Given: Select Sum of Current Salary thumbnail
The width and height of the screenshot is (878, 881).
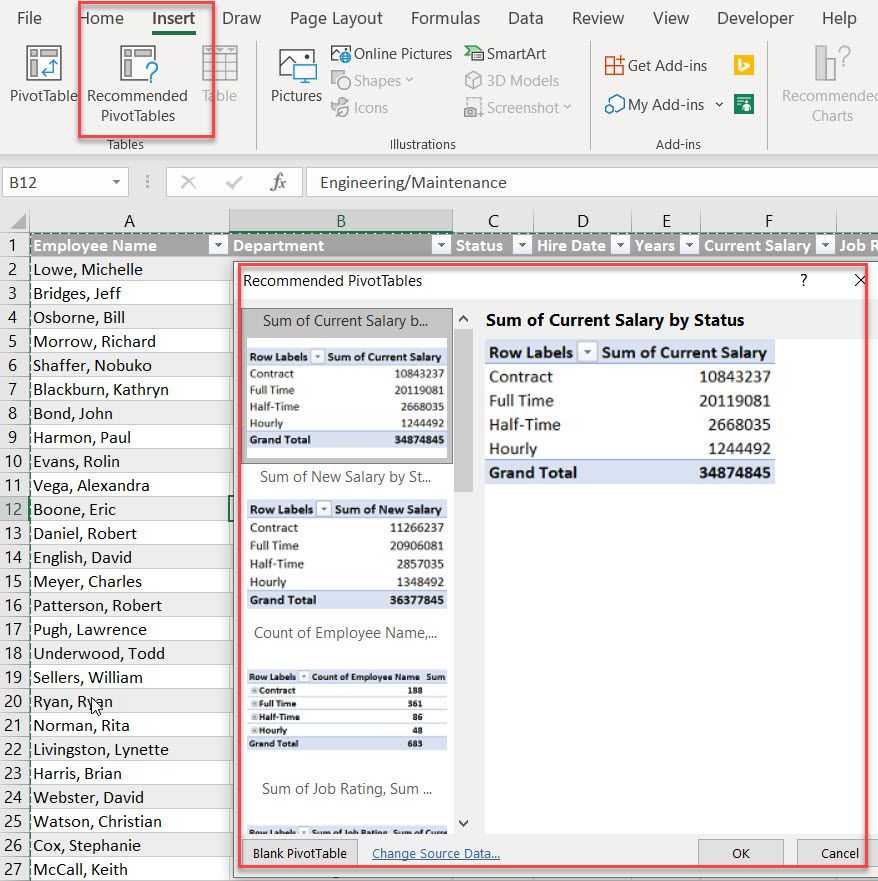Looking at the screenshot, I should coord(347,386).
